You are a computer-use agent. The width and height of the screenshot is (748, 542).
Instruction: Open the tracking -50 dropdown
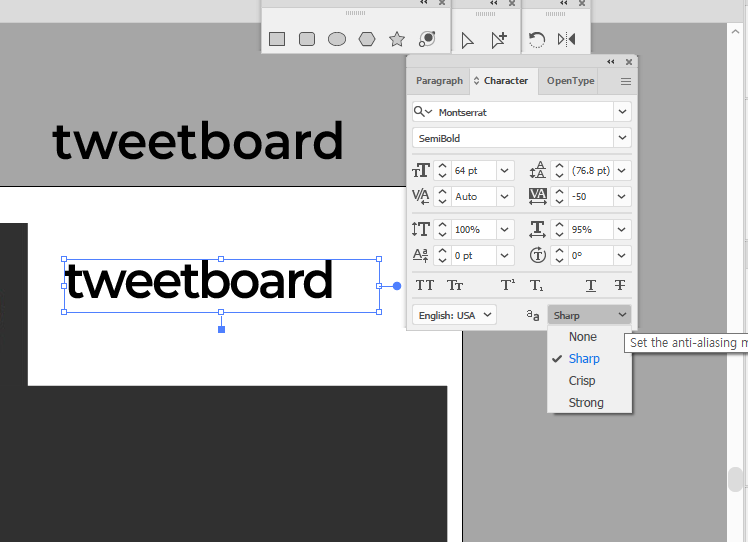[622, 197]
